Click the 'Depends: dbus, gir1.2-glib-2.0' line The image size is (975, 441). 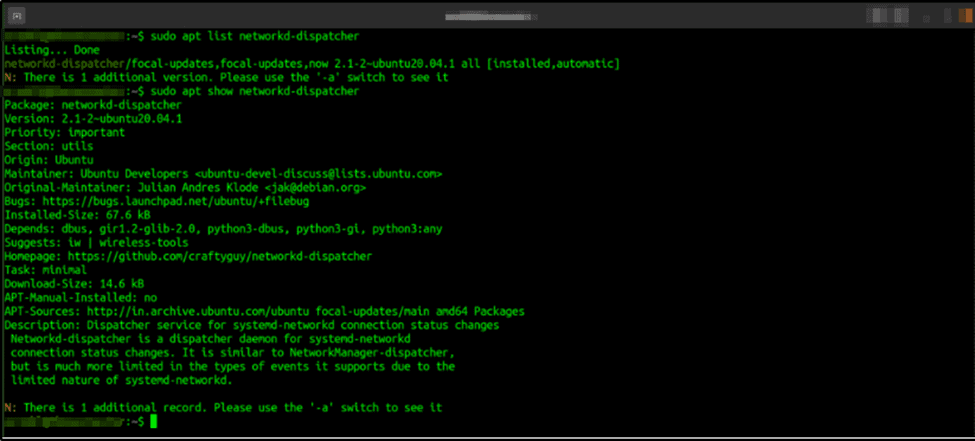pos(223,228)
